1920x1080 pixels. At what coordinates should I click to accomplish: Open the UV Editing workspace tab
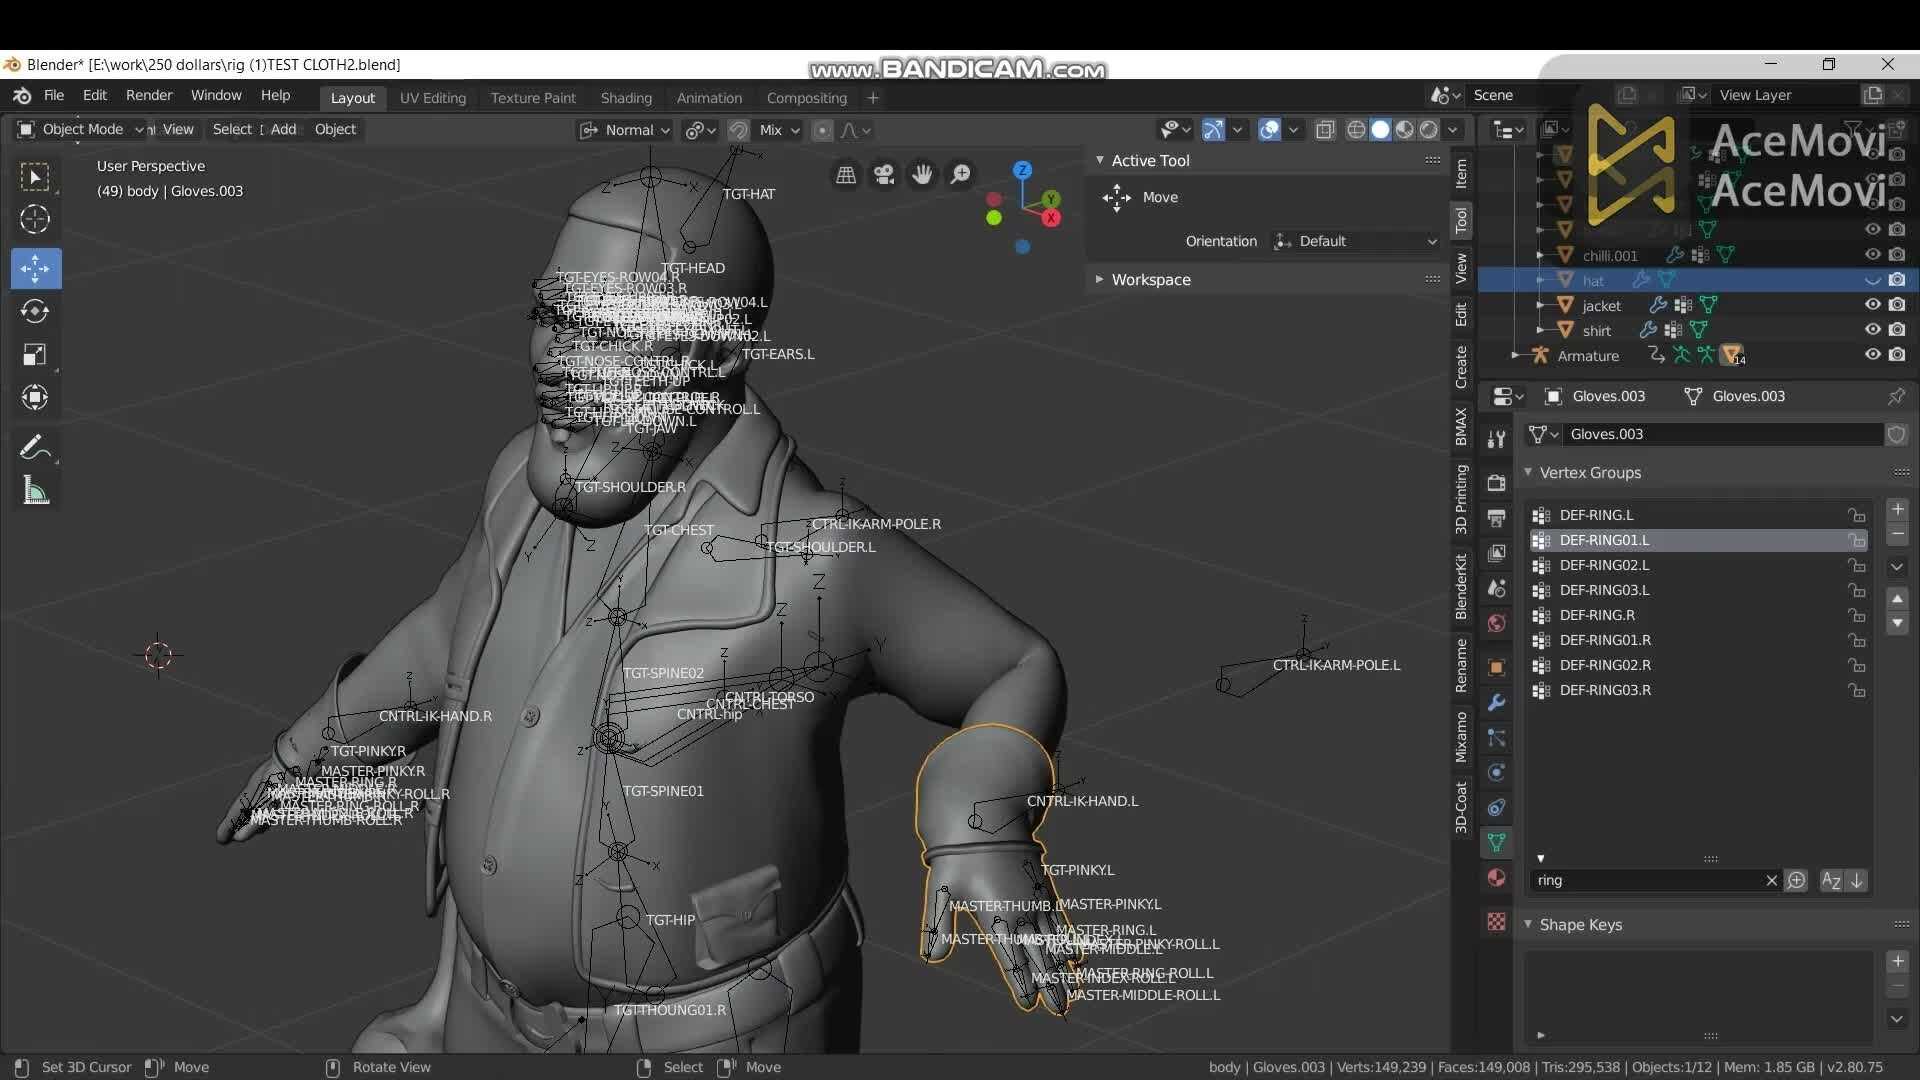pos(432,97)
